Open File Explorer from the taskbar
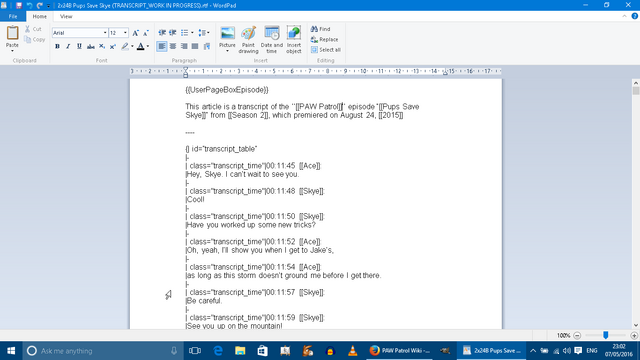This screenshot has height=360, width=640. pos(240,351)
